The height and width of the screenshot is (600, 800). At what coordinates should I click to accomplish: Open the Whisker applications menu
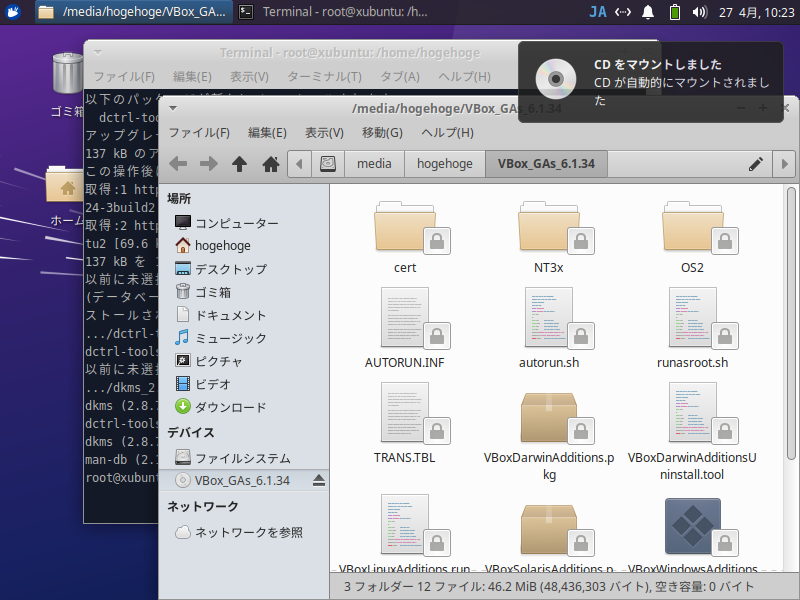(13, 11)
